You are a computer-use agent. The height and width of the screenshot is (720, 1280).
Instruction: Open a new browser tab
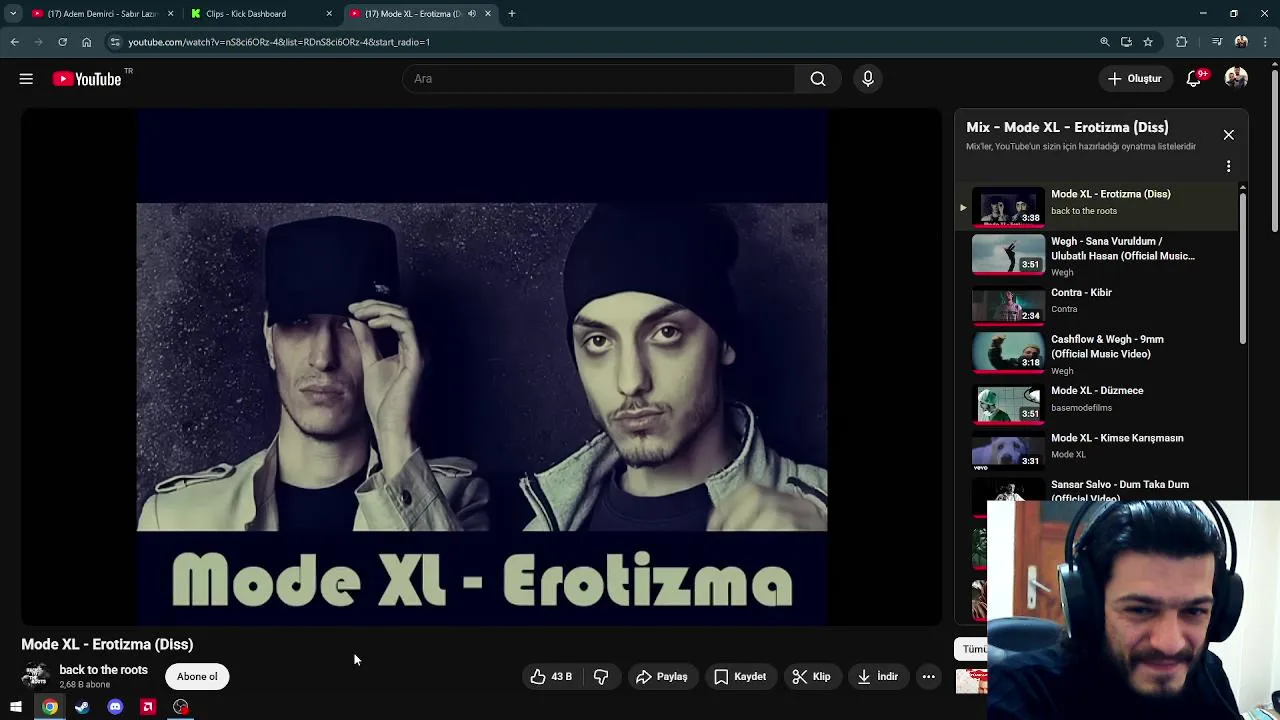(511, 14)
